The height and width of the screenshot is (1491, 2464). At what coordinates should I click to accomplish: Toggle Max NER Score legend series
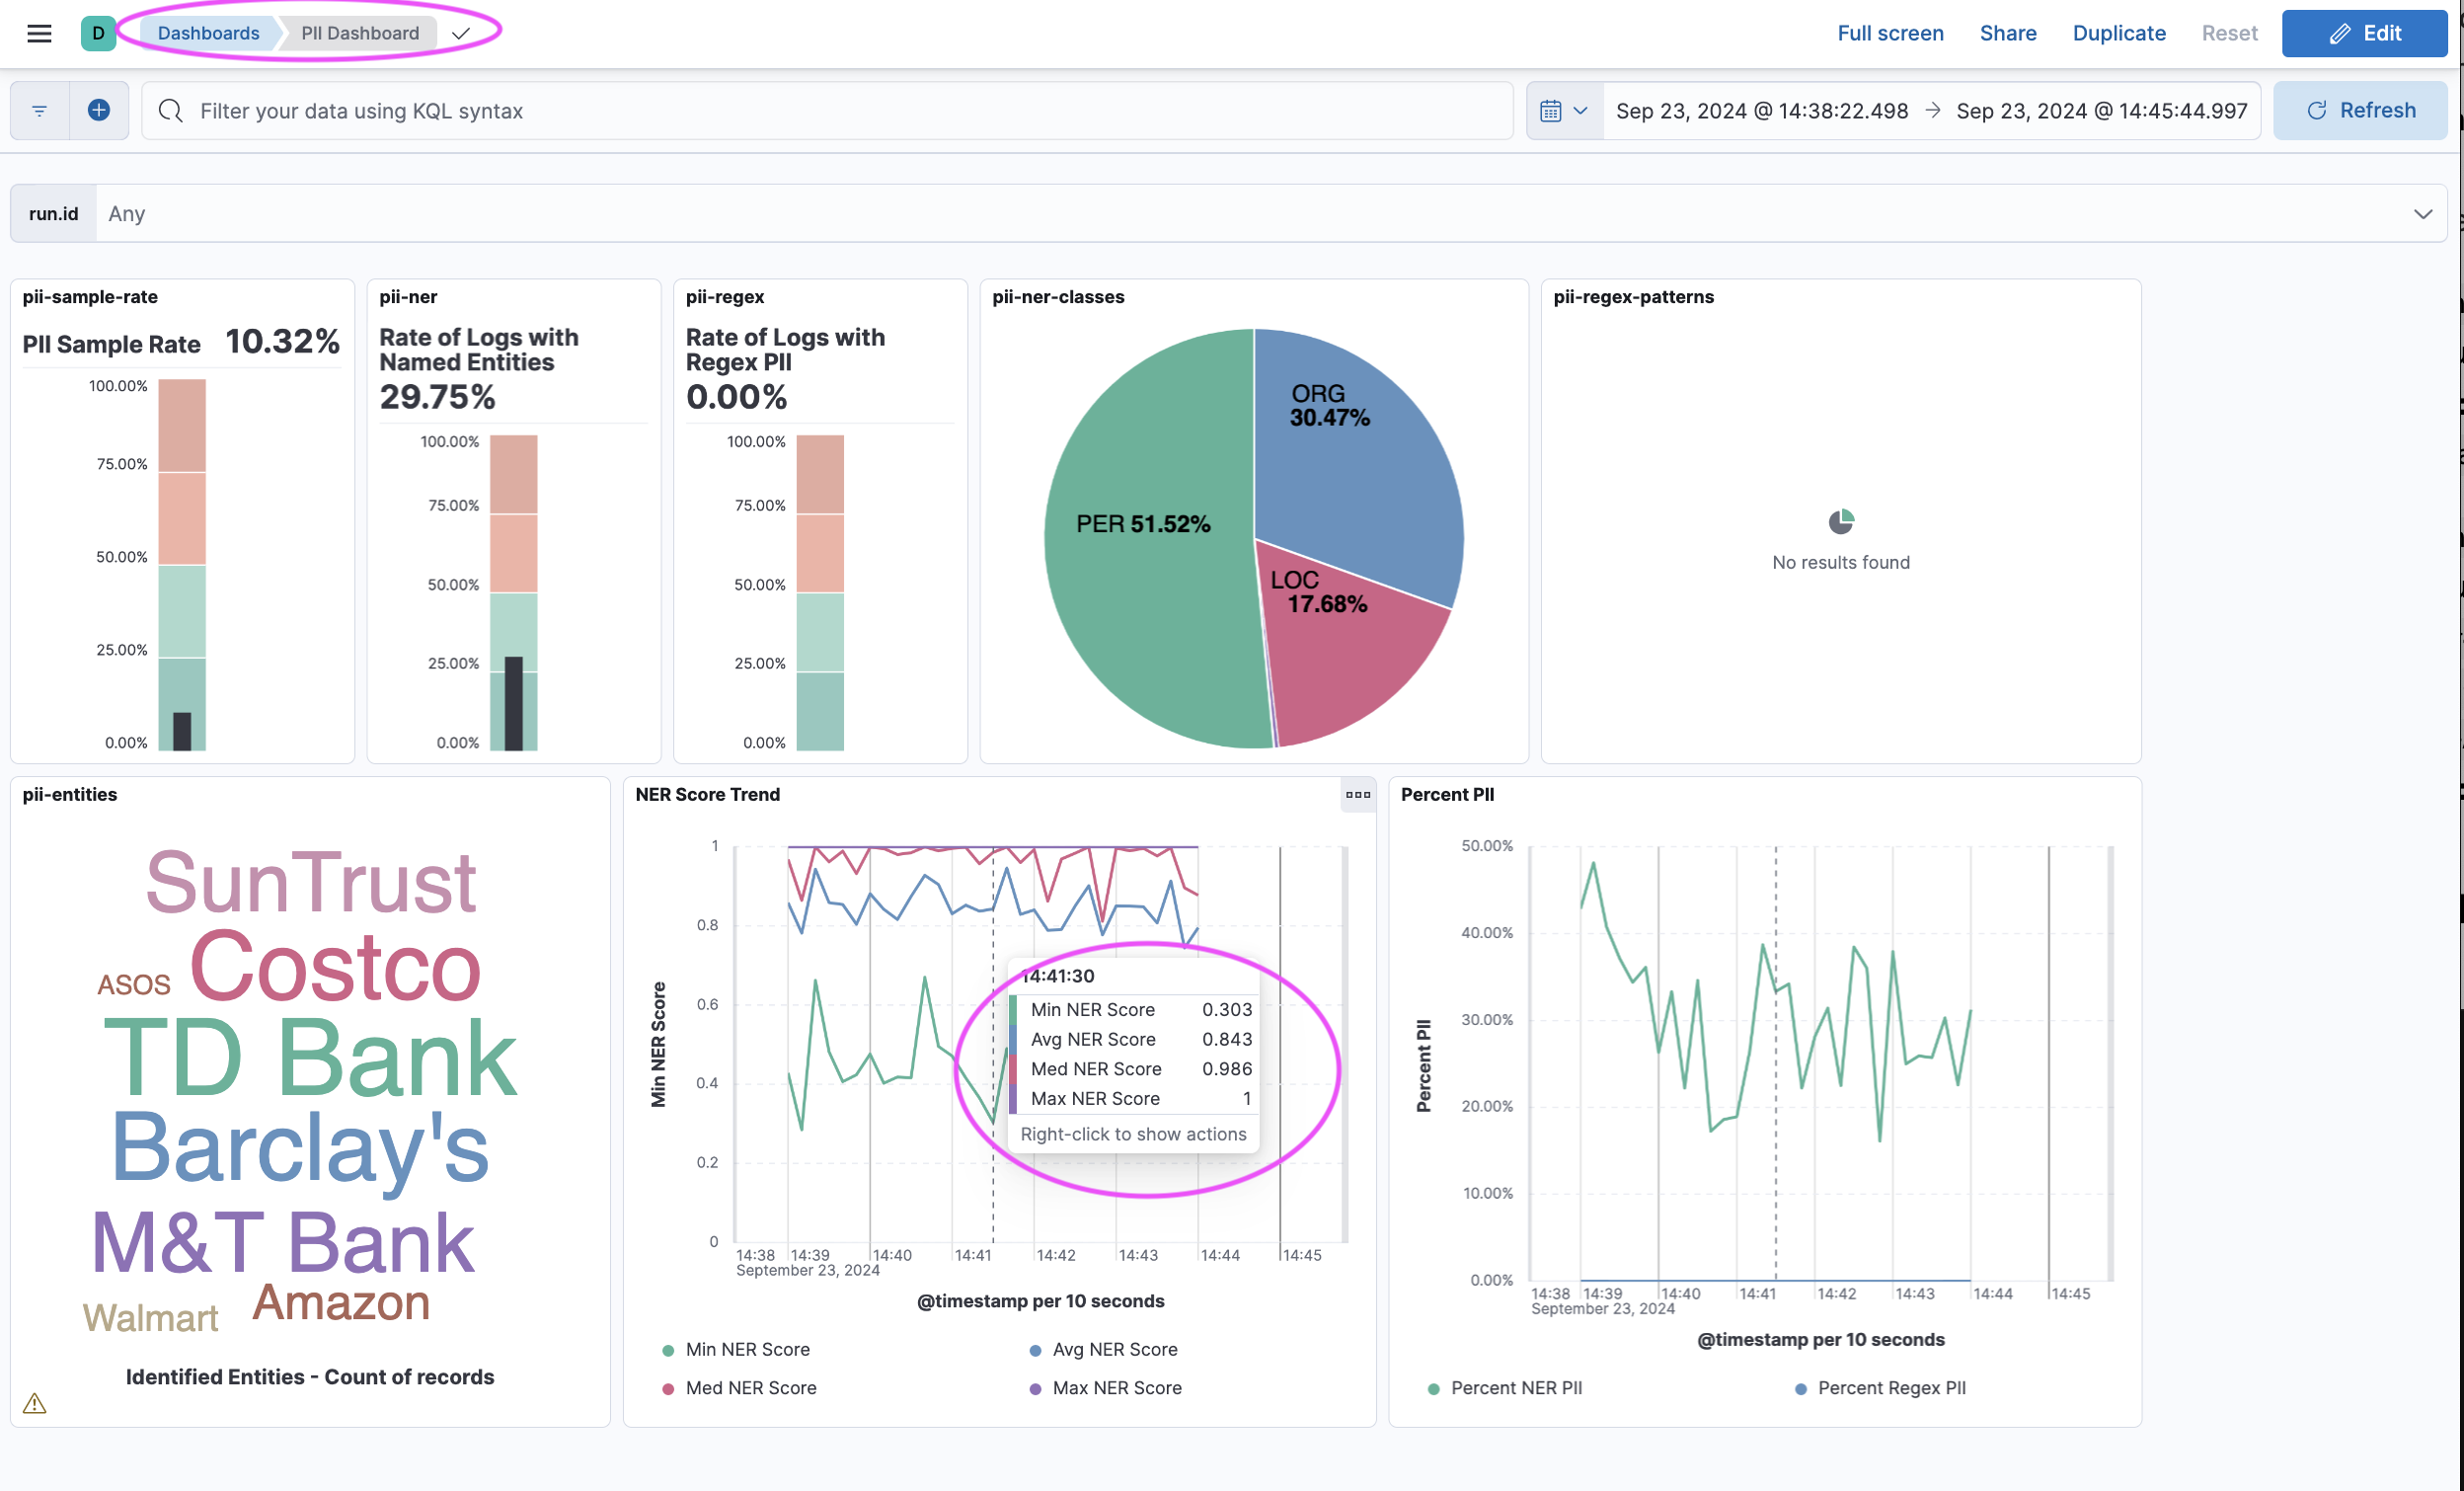(x=1116, y=1388)
